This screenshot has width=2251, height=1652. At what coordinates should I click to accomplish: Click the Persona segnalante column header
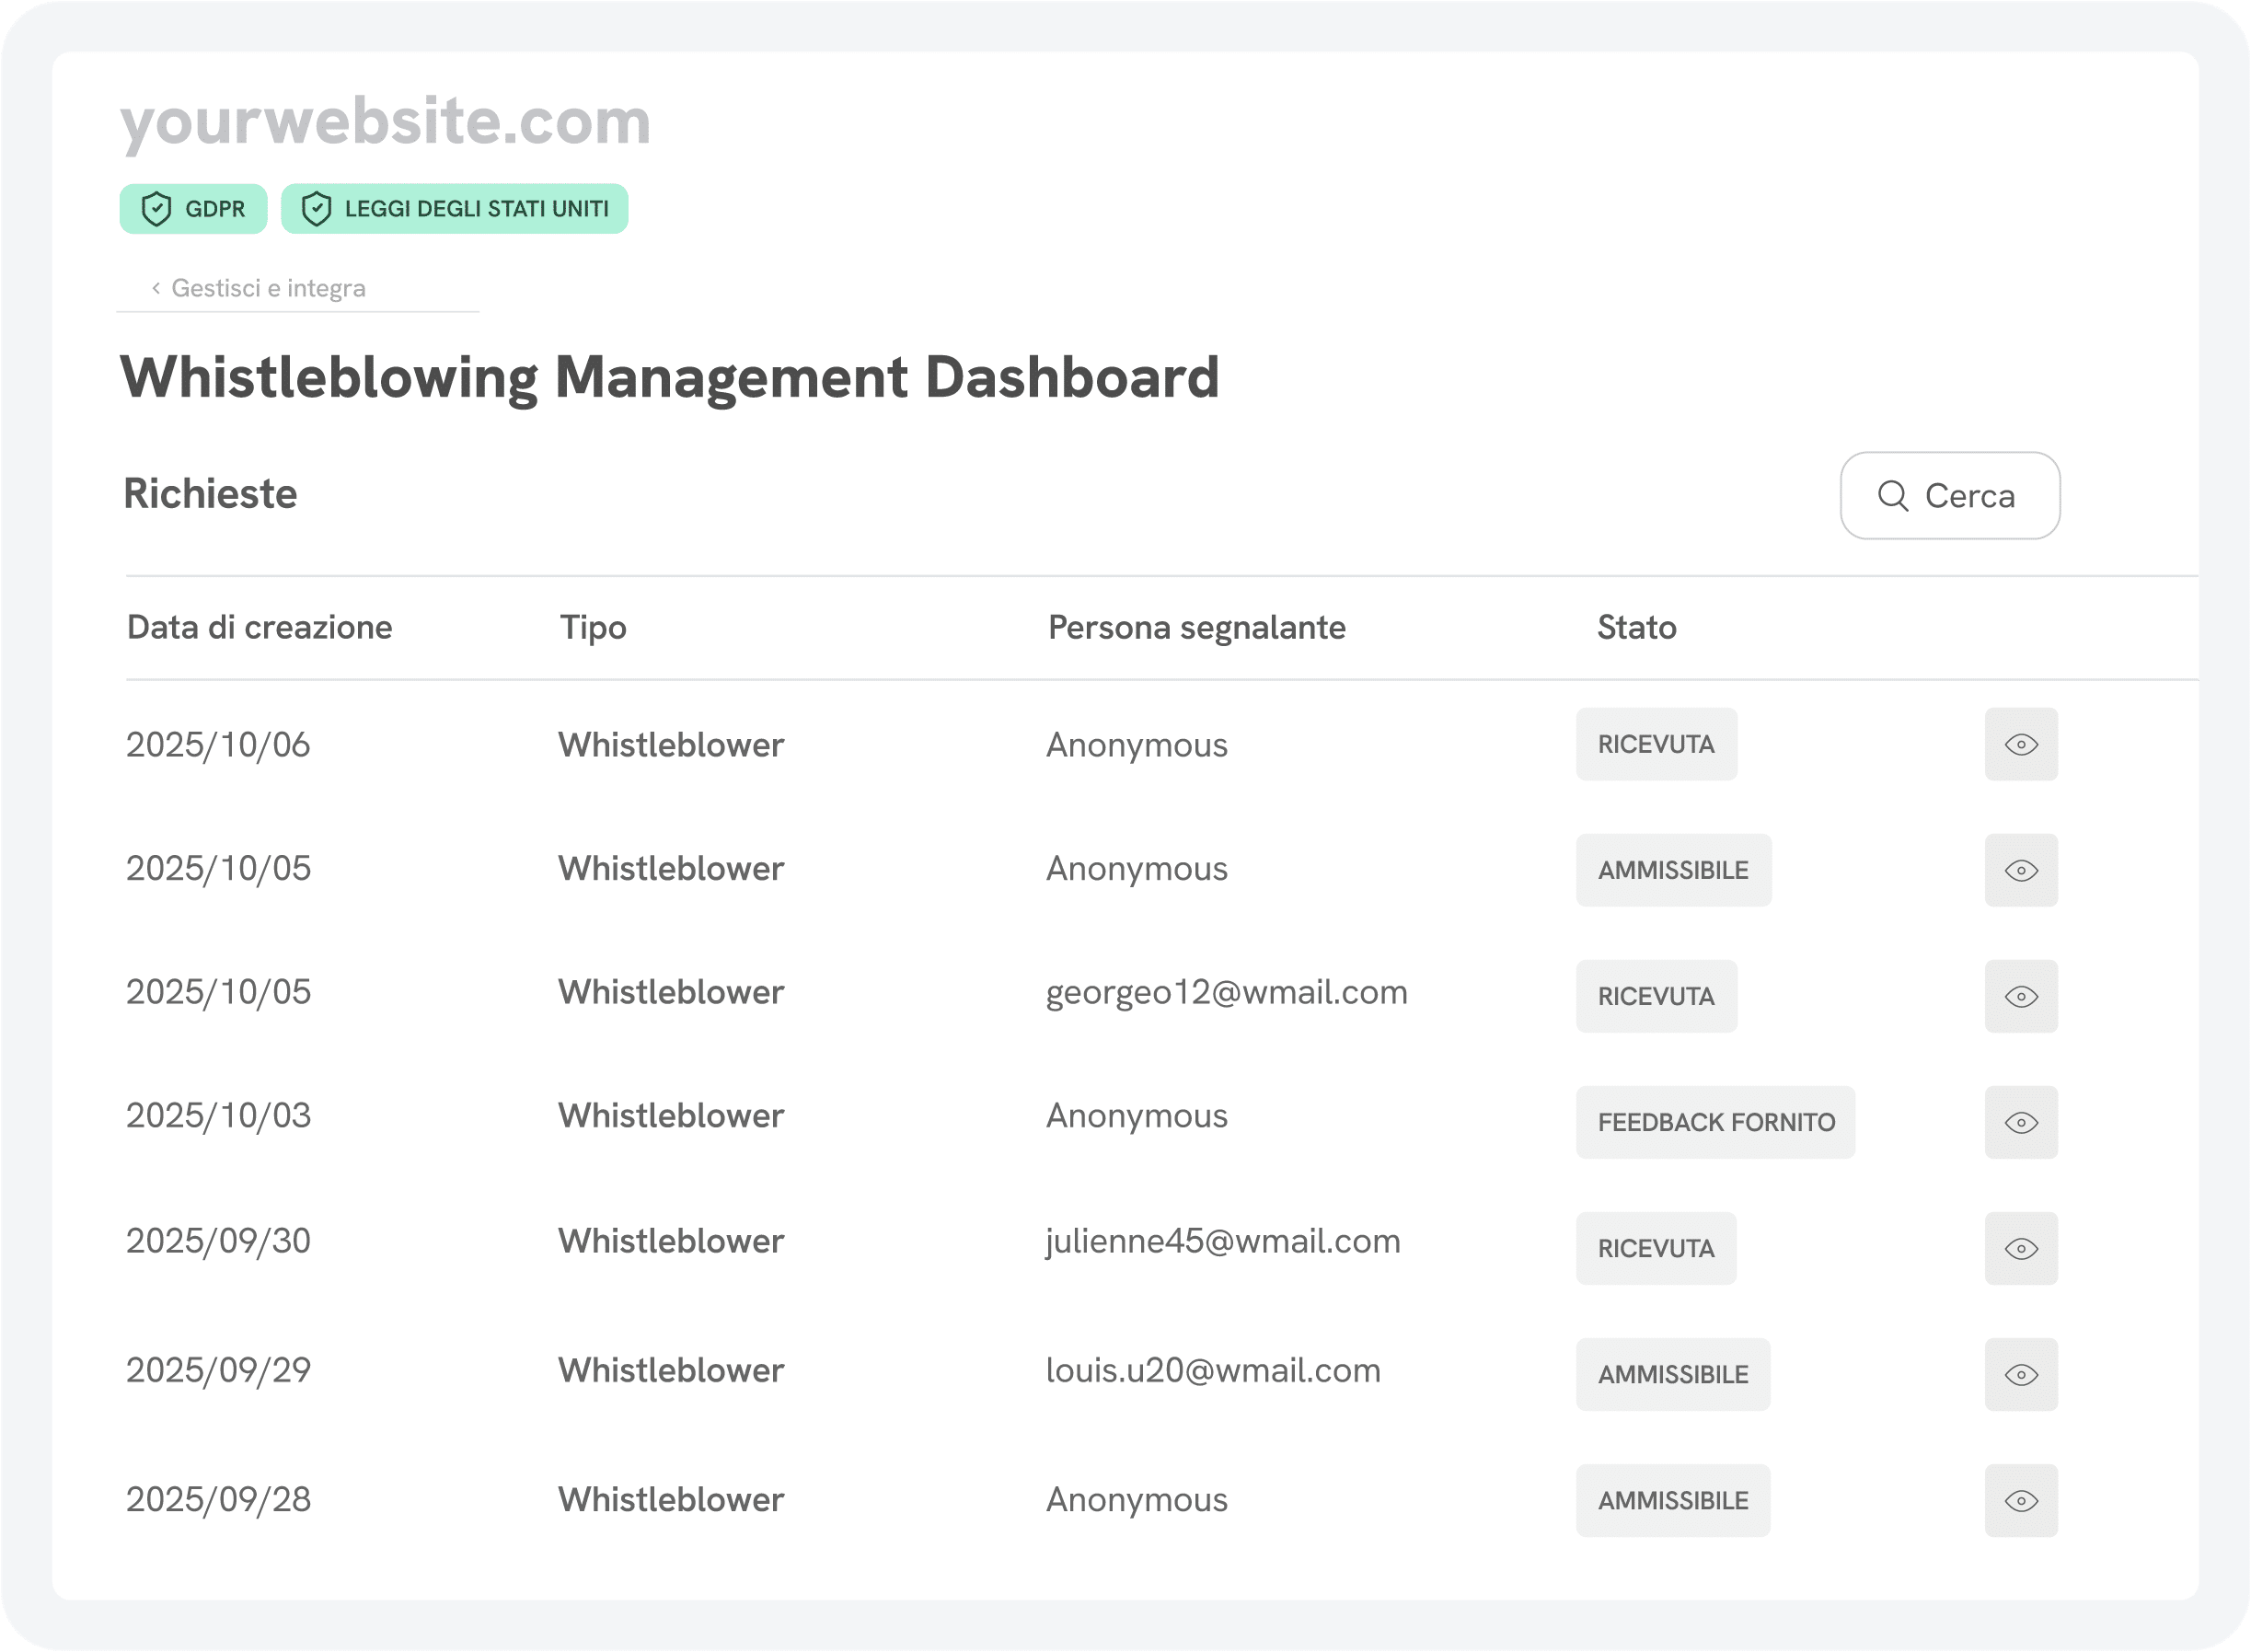tap(1196, 627)
